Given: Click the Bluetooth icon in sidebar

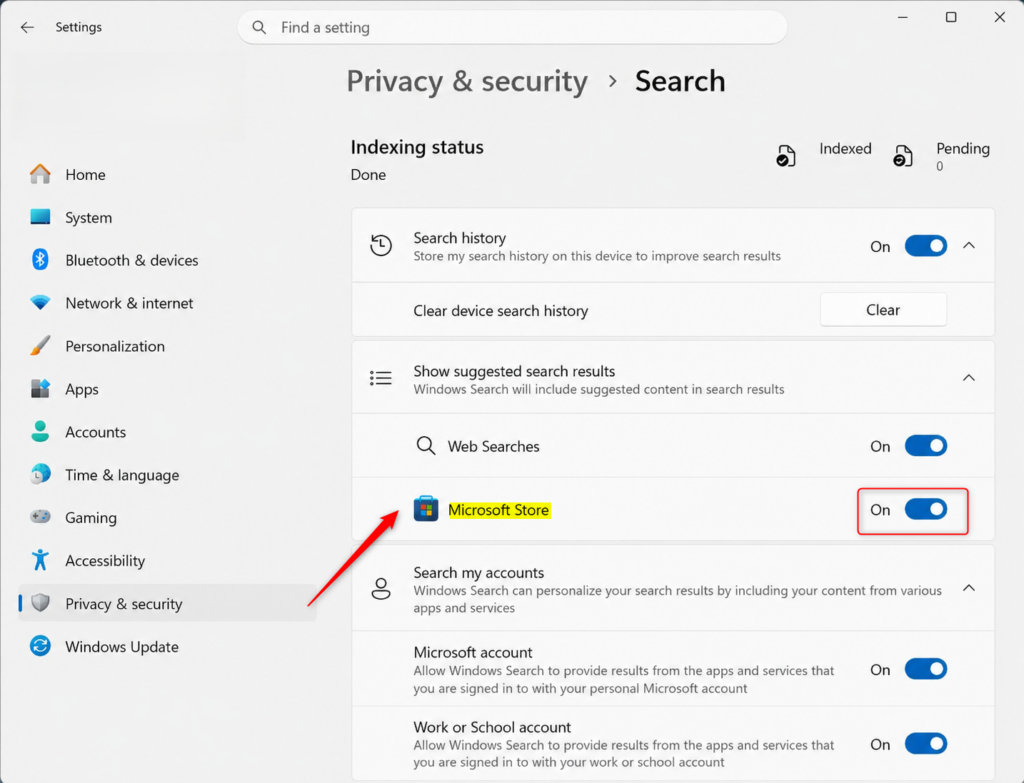Looking at the screenshot, I should click(x=40, y=260).
